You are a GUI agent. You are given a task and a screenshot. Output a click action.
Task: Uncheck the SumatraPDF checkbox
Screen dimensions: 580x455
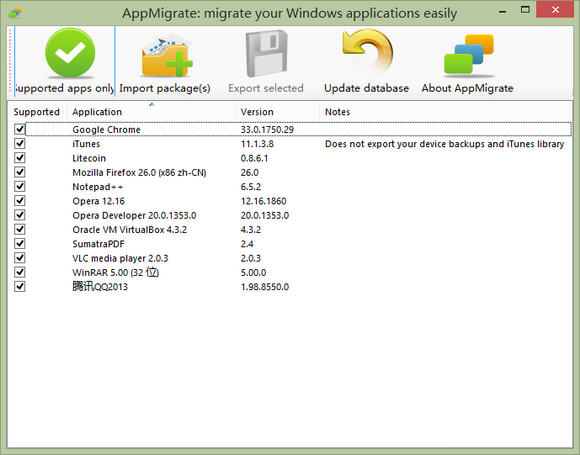pyautogui.click(x=20, y=244)
